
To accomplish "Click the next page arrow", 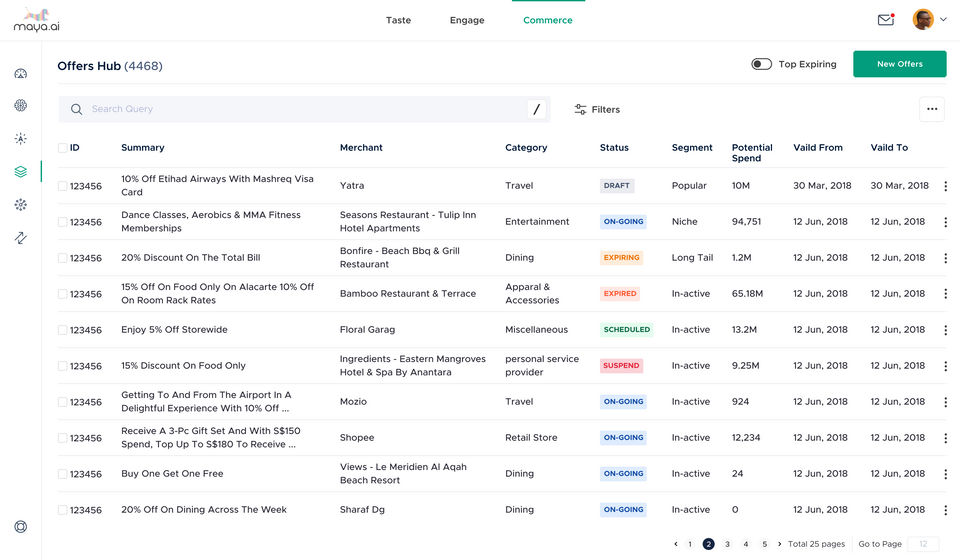I will pyautogui.click(x=779, y=544).
